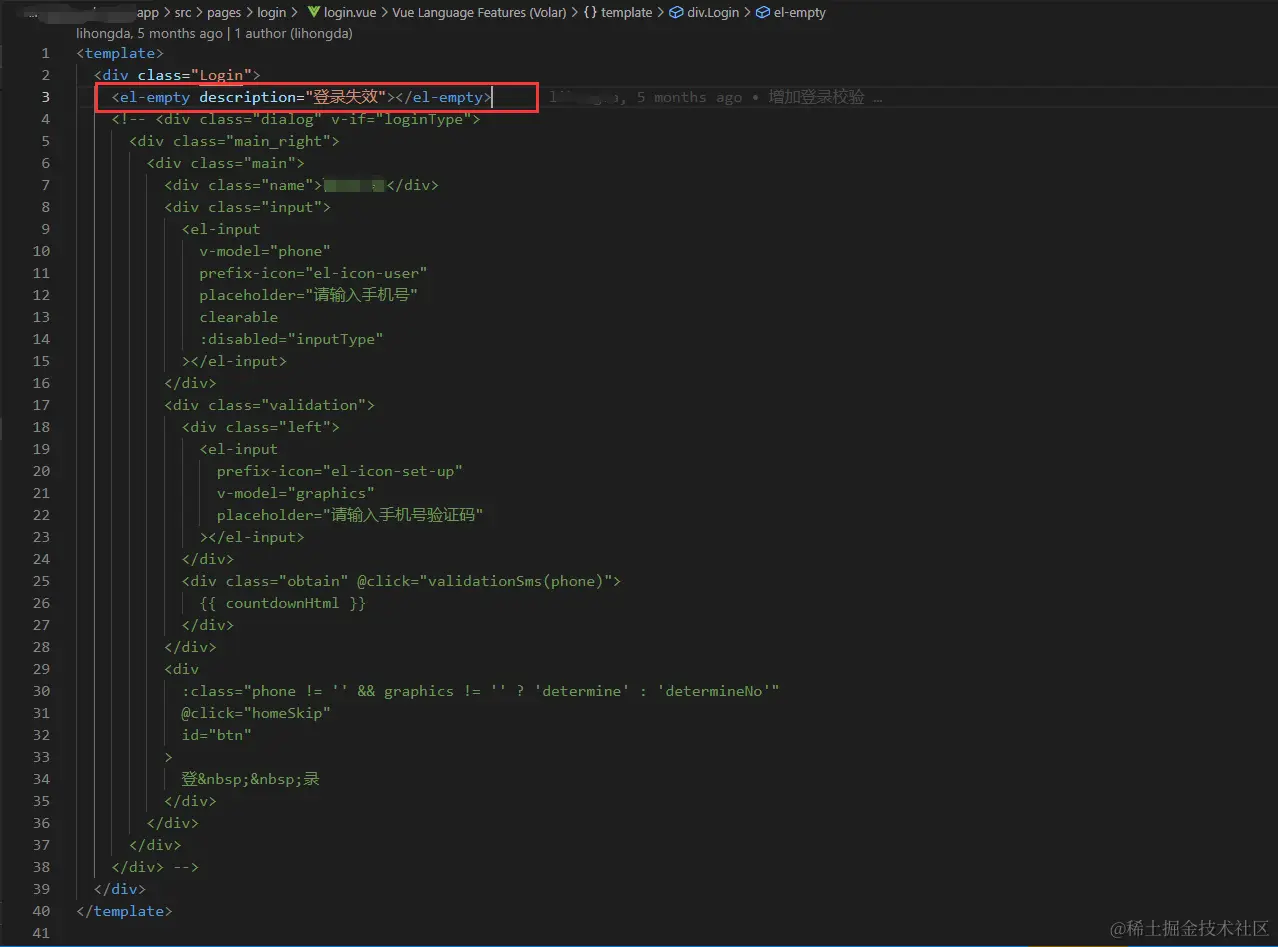Viewport: 1278px width, 947px height.
Task: Open the div.Login symbol breadcrumb
Action: pos(712,13)
